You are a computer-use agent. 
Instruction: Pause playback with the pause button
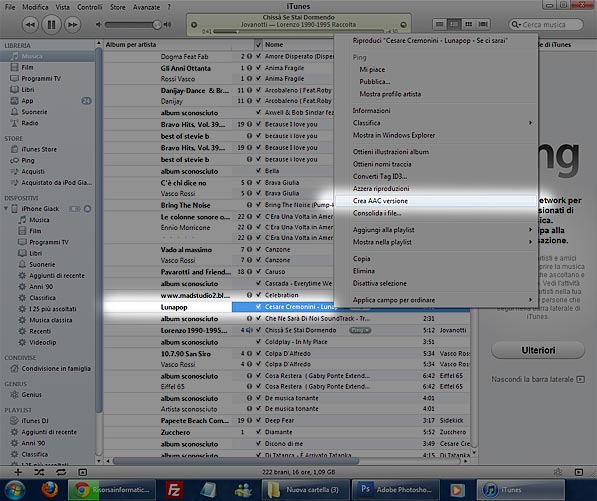(51, 25)
